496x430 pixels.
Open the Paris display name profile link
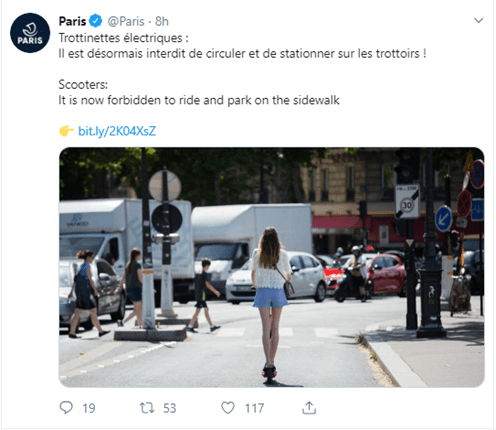[72, 21]
